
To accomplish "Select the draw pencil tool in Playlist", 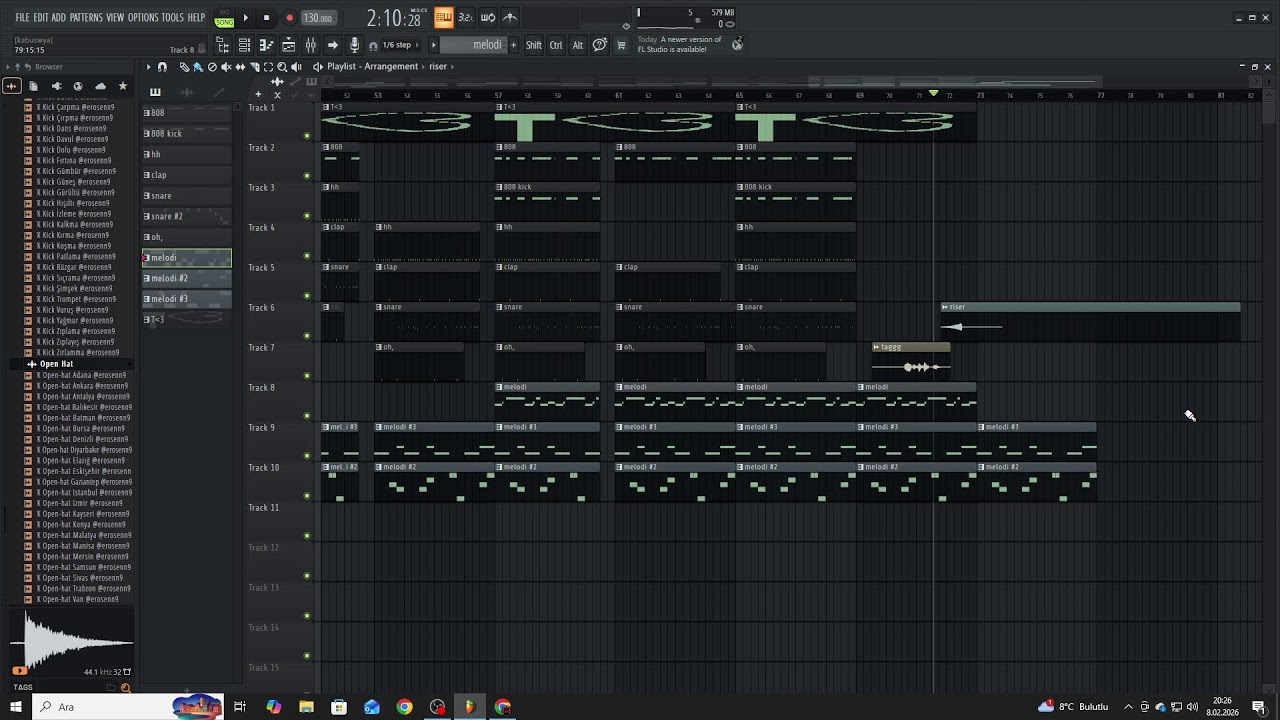I will point(184,67).
